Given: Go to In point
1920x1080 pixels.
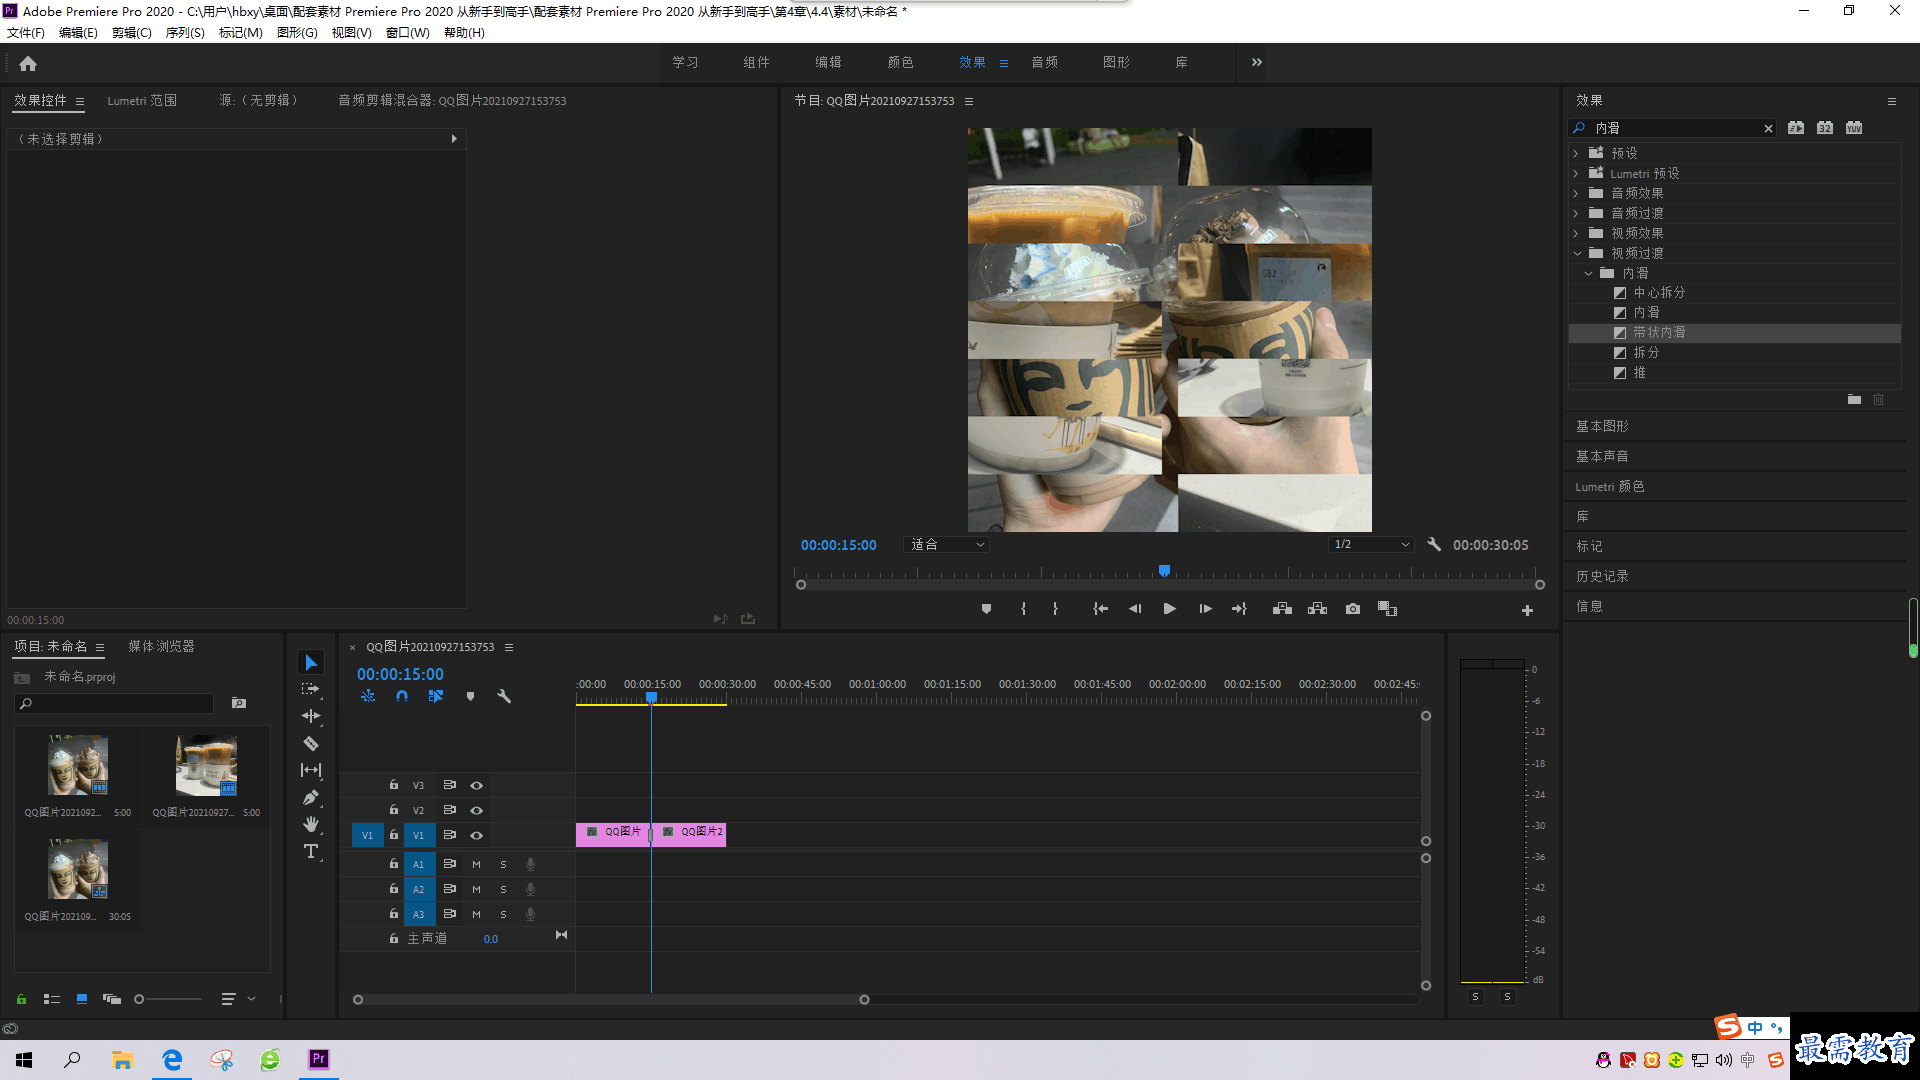Looking at the screenshot, I should [x=1100, y=608].
